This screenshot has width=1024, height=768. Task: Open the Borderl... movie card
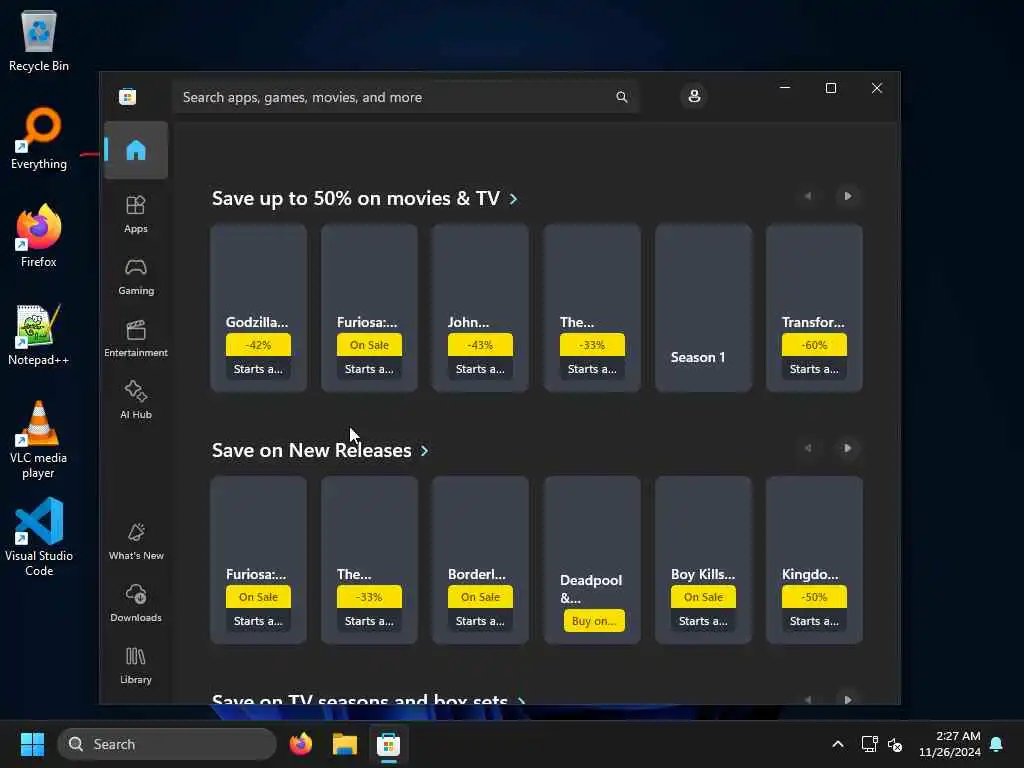click(481, 560)
